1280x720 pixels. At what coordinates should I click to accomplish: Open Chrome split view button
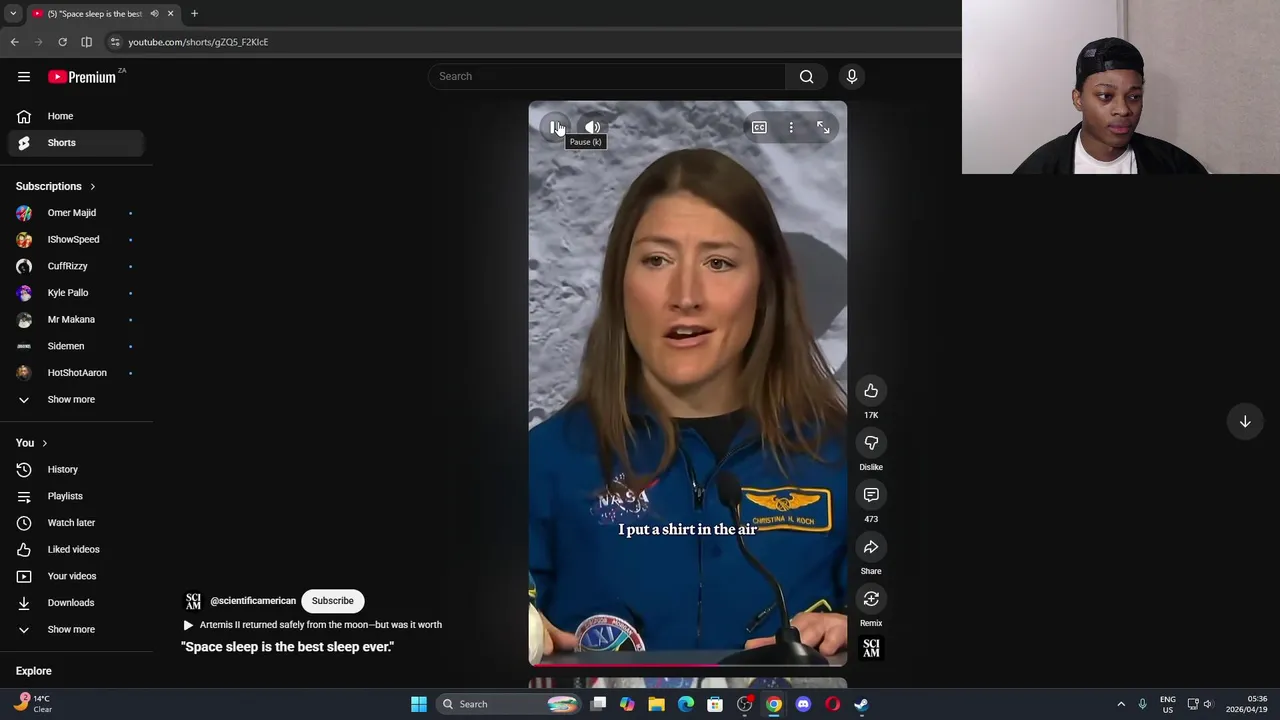[86, 42]
